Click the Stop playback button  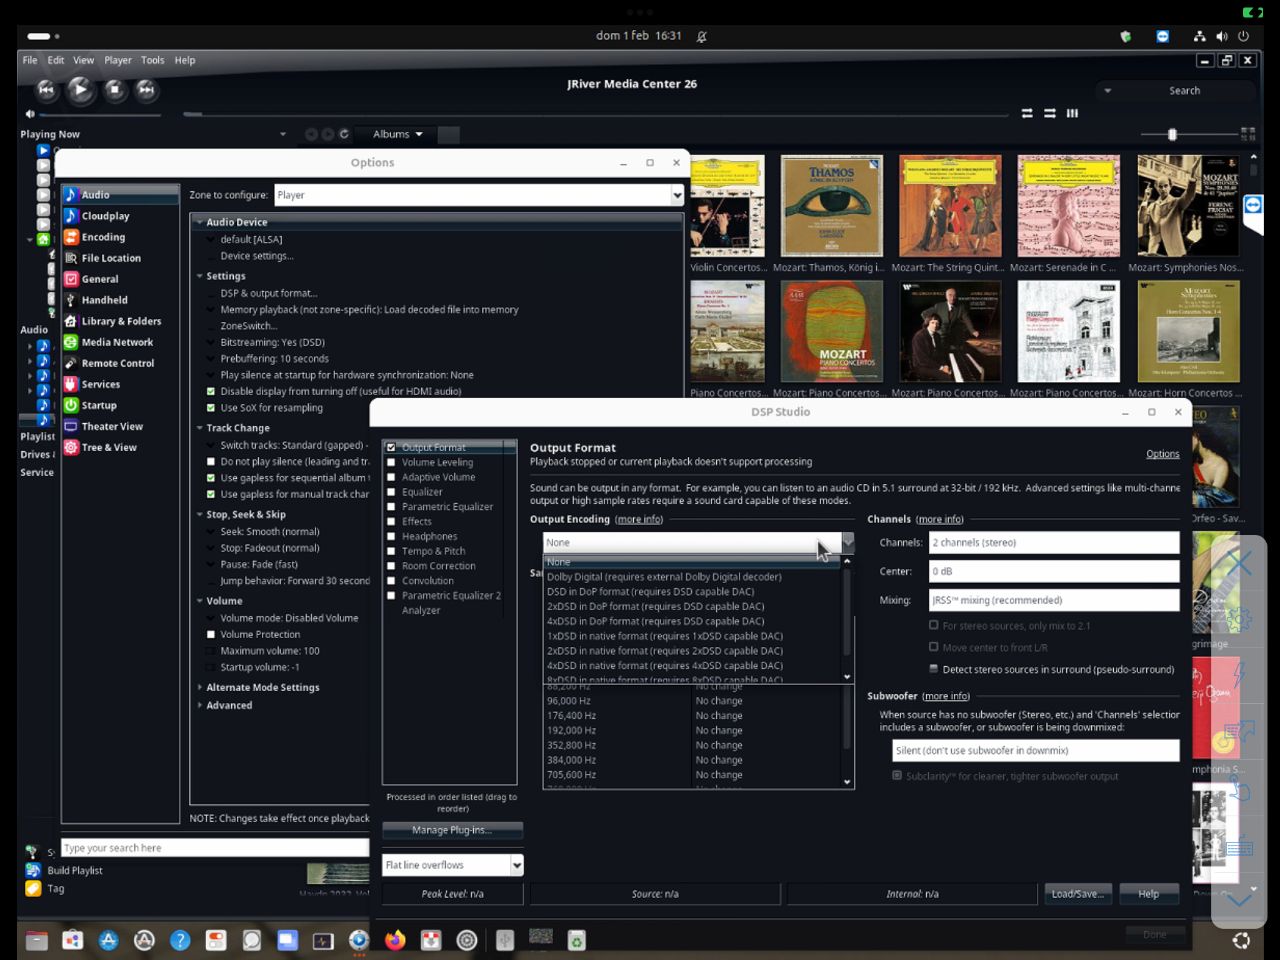coord(114,90)
